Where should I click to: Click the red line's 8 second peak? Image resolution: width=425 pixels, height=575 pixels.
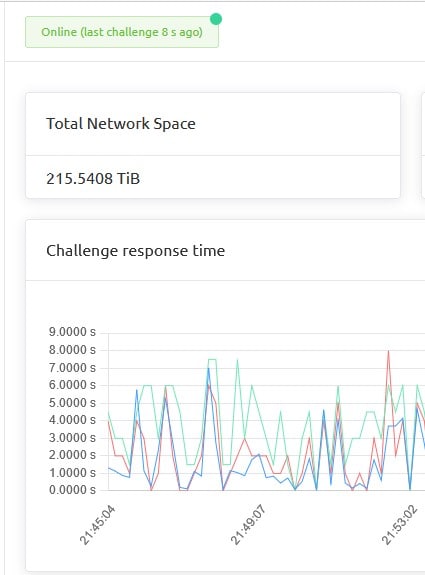pyautogui.click(x=388, y=351)
